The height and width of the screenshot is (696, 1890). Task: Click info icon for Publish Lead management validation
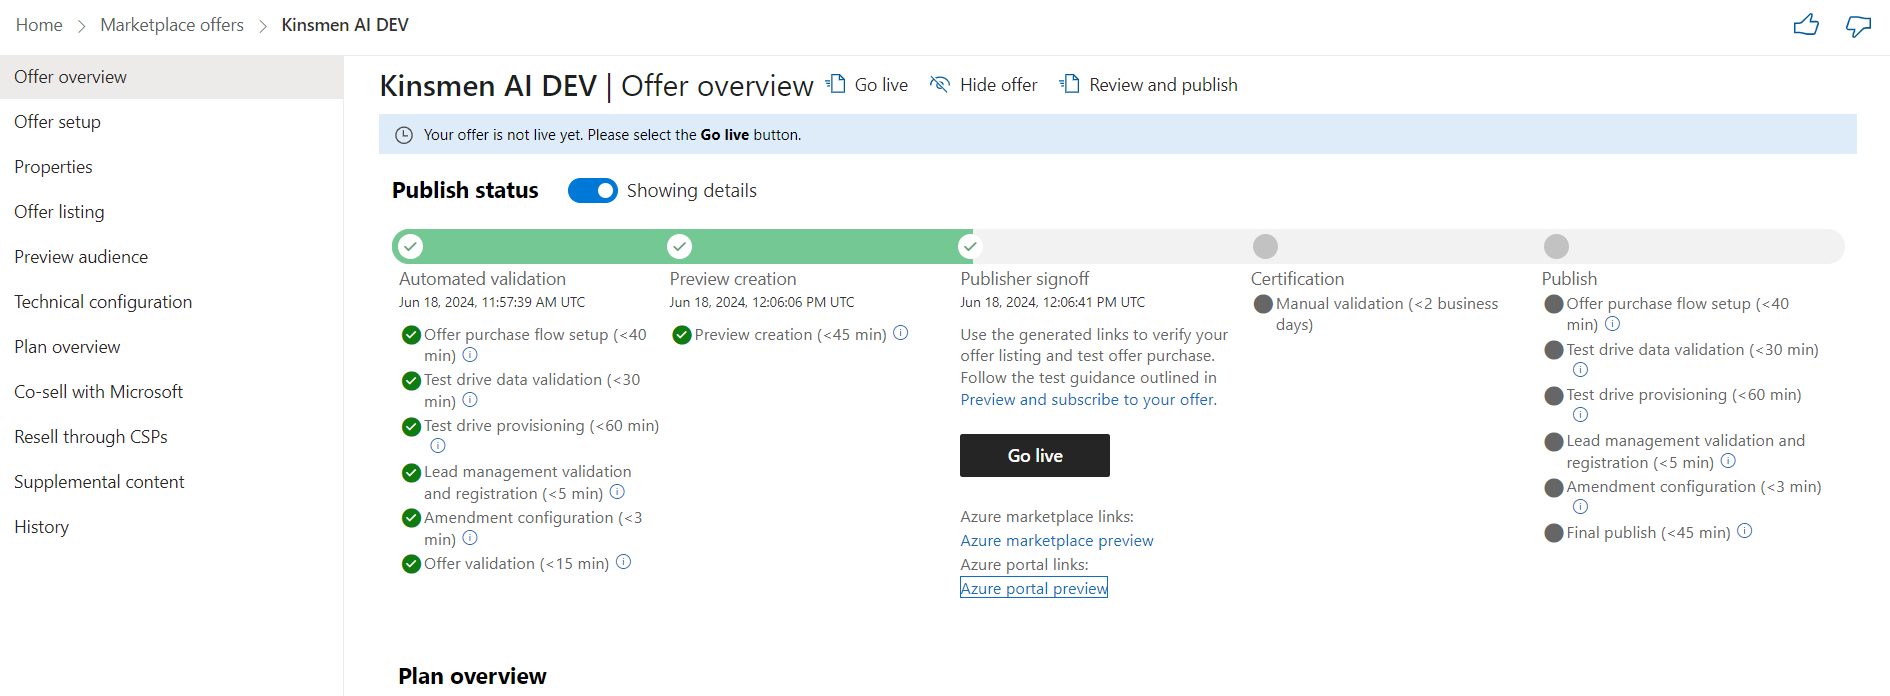[1728, 461]
